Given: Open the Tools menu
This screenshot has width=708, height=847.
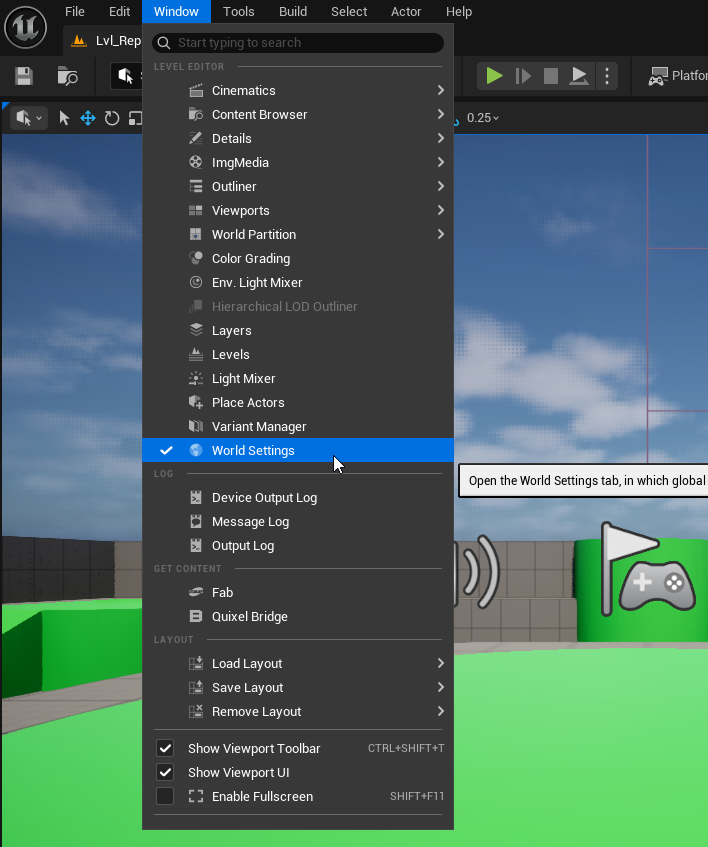Looking at the screenshot, I should tap(238, 11).
